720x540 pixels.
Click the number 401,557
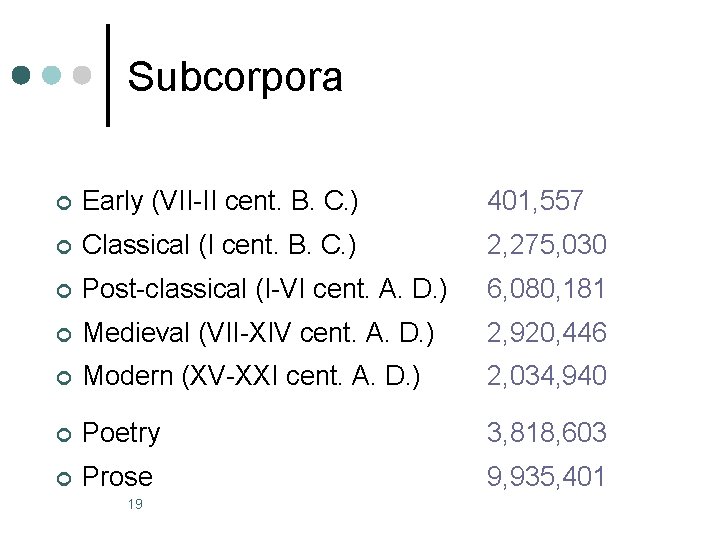[x=535, y=202]
